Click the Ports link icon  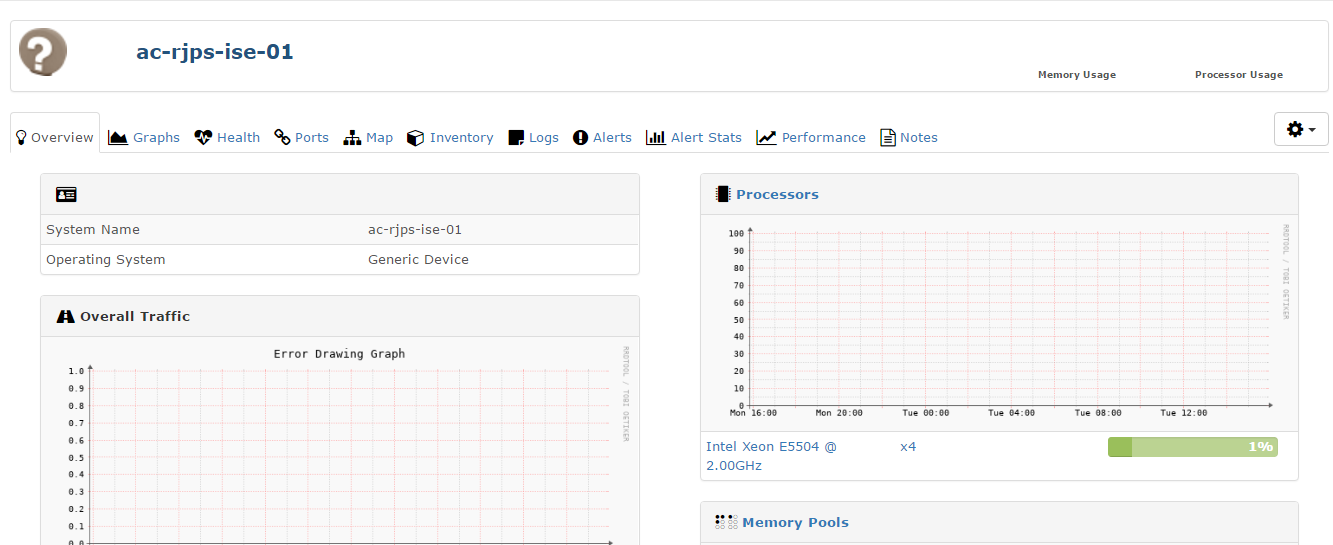tap(282, 137)
